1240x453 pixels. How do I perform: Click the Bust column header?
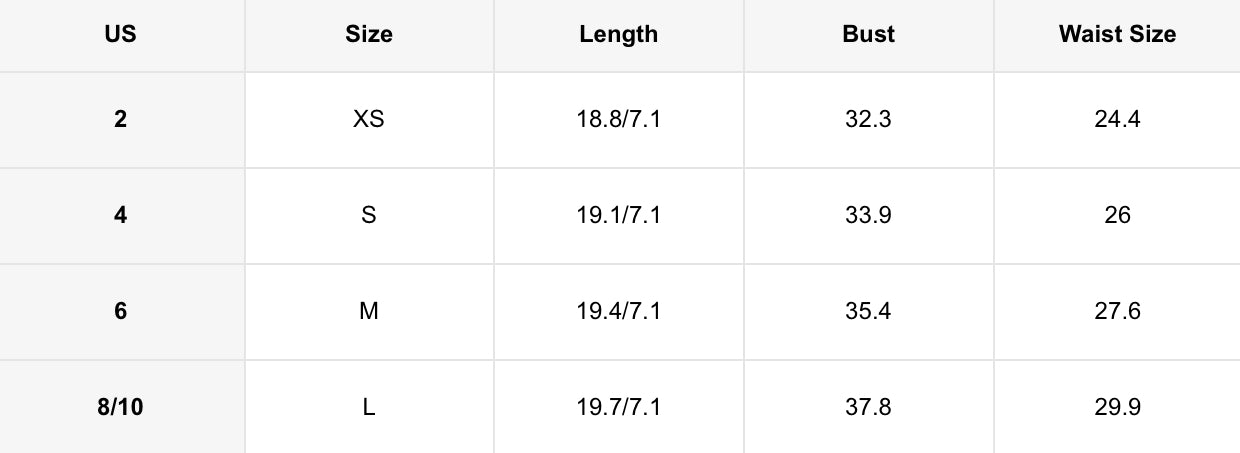868,34
